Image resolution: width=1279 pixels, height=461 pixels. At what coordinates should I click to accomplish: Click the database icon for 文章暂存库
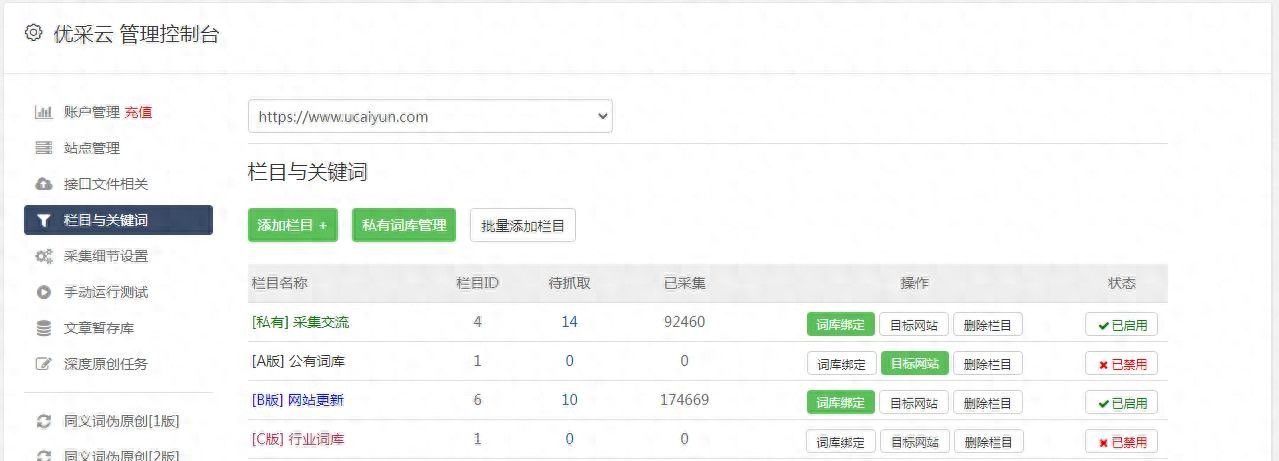[43, 328]
